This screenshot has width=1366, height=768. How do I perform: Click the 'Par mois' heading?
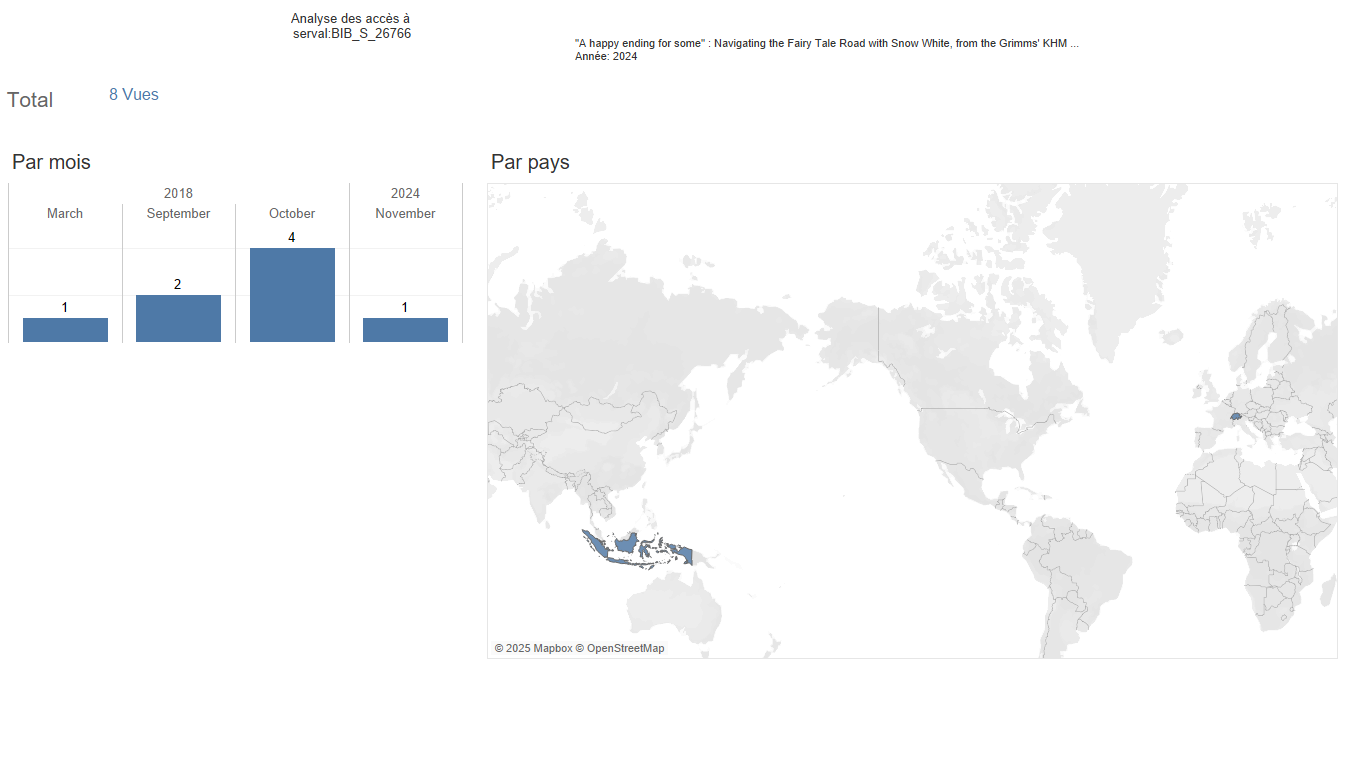(x=51, y=162)
